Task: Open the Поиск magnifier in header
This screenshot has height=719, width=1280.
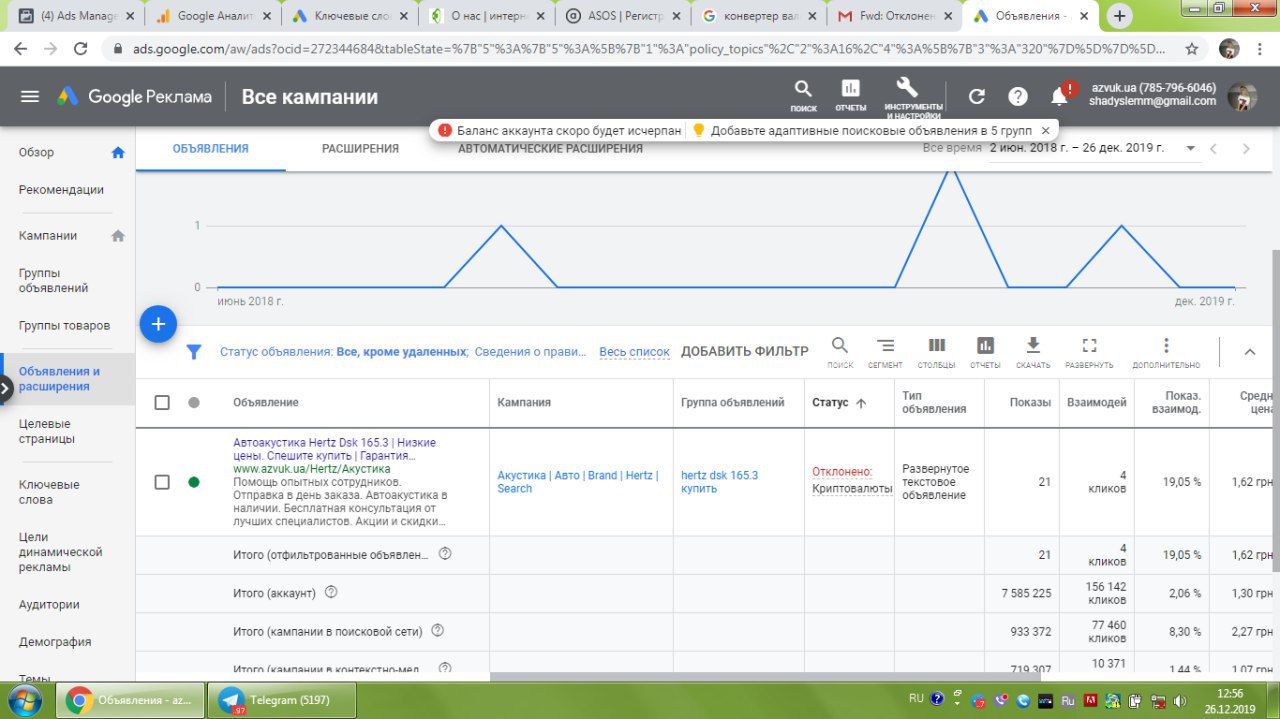Action: (803, 95)
